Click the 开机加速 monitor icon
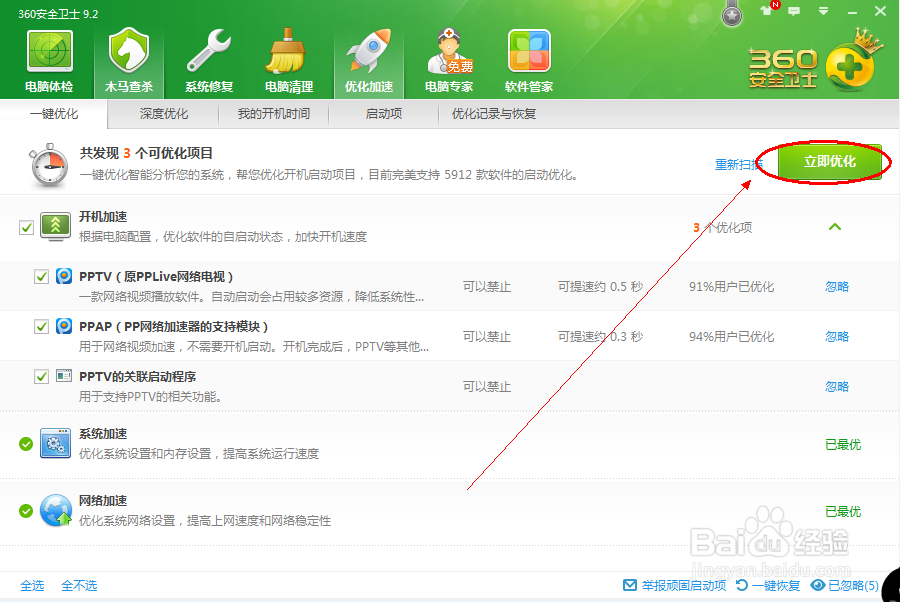 pos(56,227)
